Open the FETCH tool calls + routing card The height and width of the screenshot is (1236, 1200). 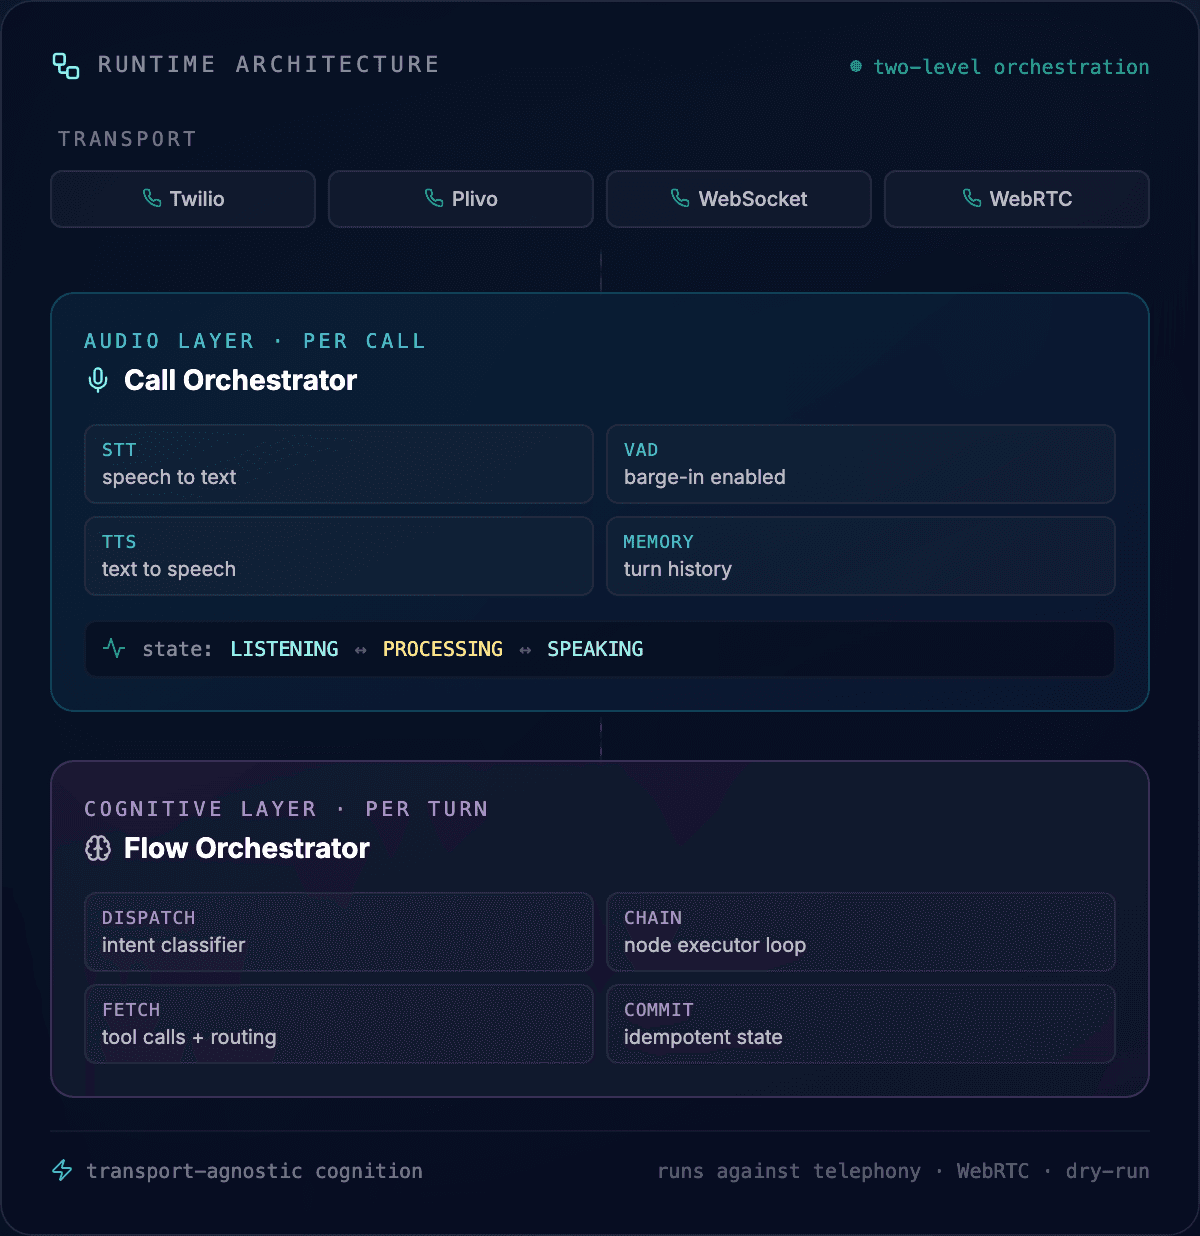tap(339, 1024)
